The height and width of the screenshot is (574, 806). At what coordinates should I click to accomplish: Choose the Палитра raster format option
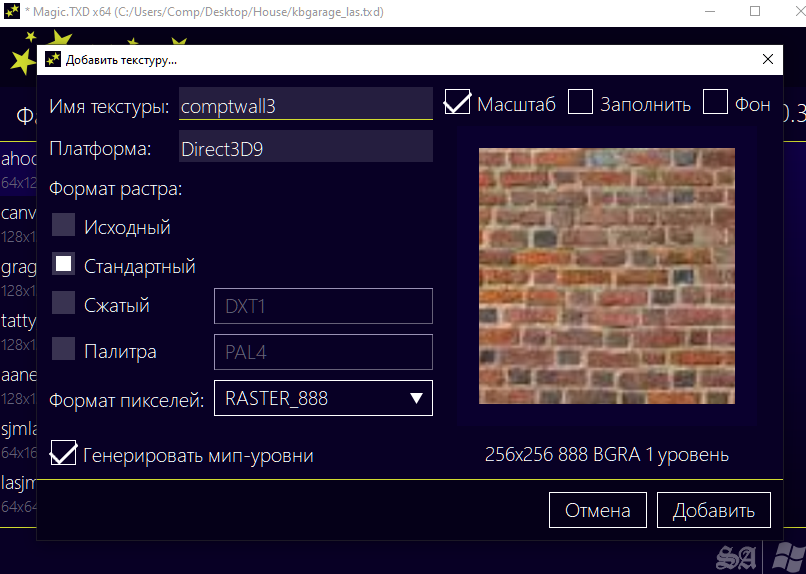tap(64, 350)
